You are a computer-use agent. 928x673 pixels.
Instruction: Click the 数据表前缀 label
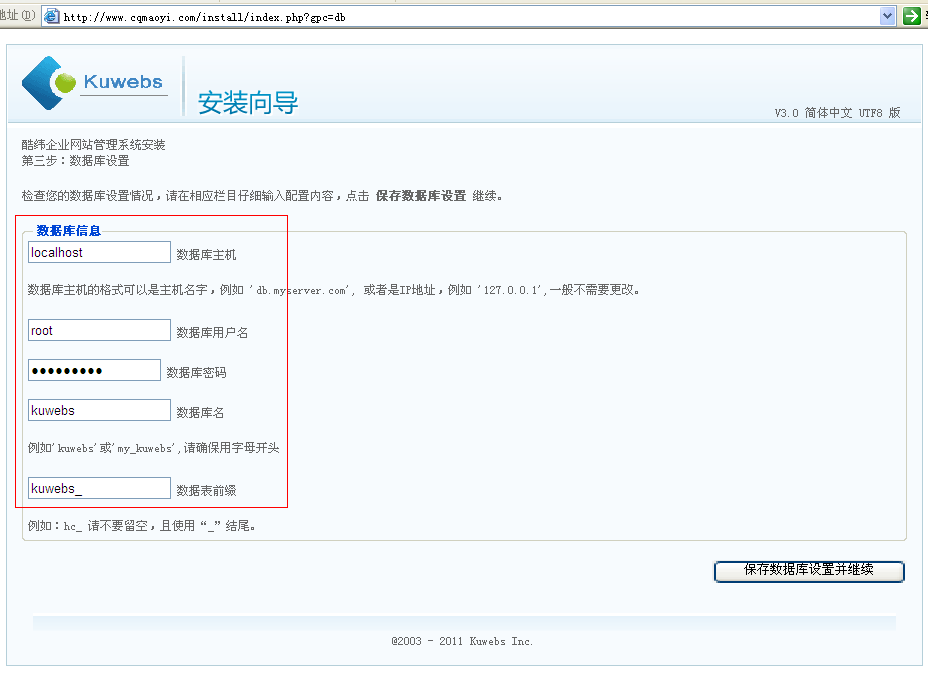point(206,491)
